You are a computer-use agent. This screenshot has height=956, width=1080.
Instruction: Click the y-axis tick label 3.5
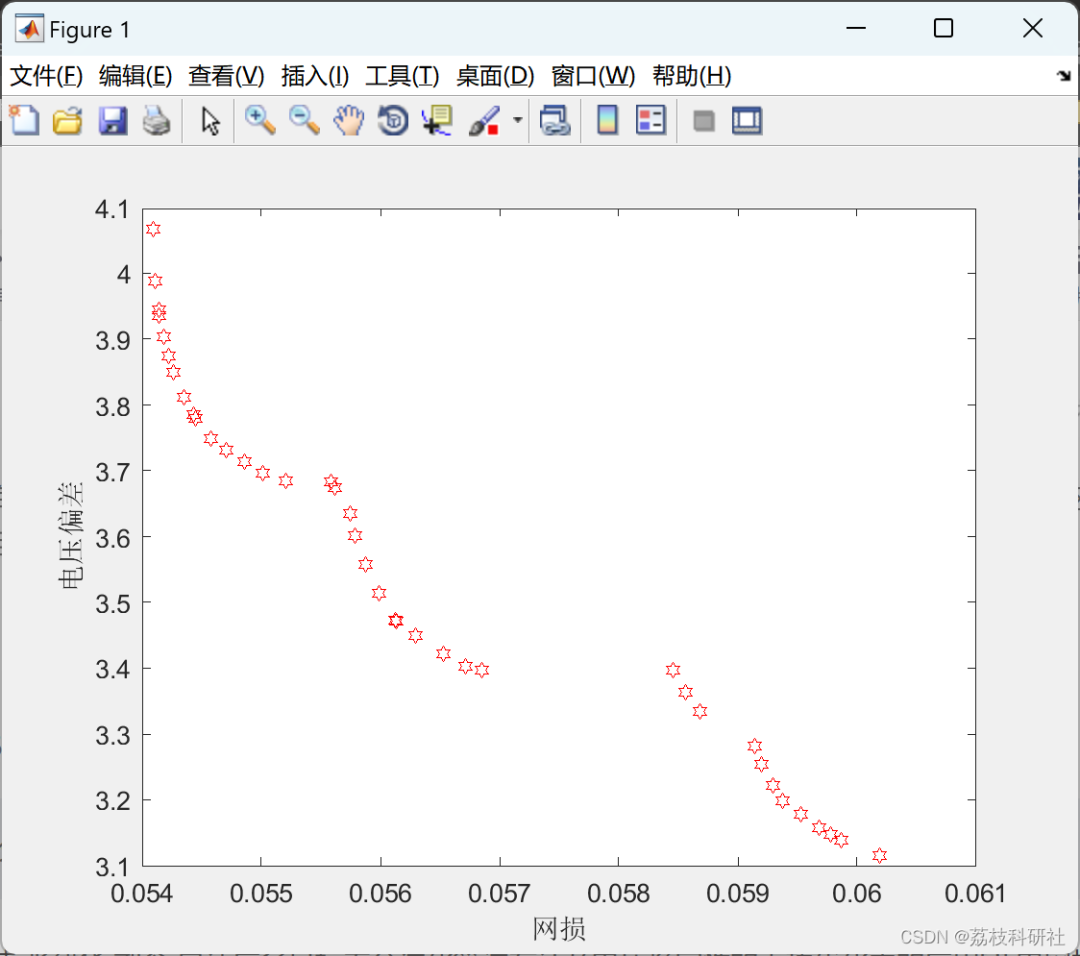point(112,603)
